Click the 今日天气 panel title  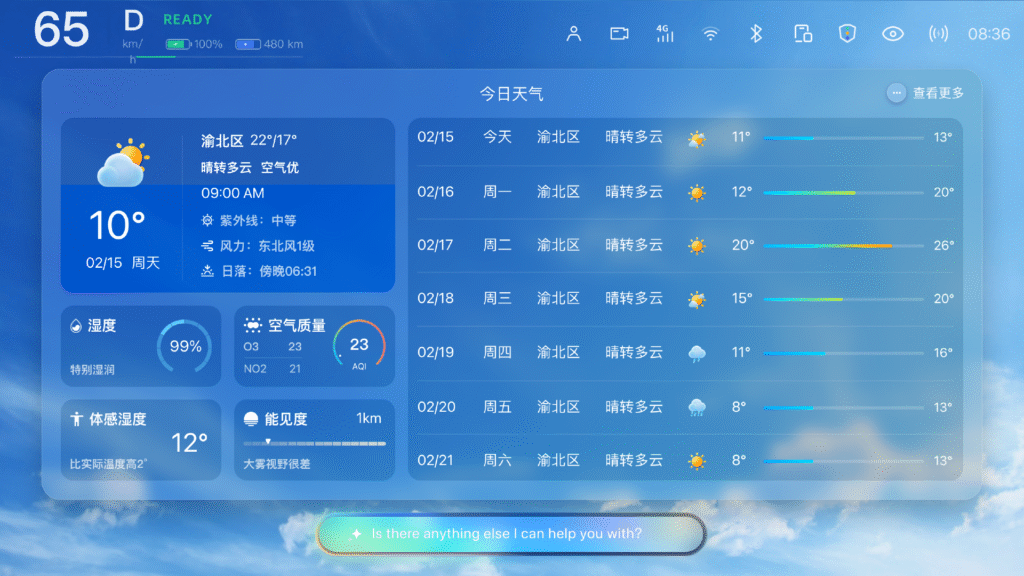tap(511, 94)
